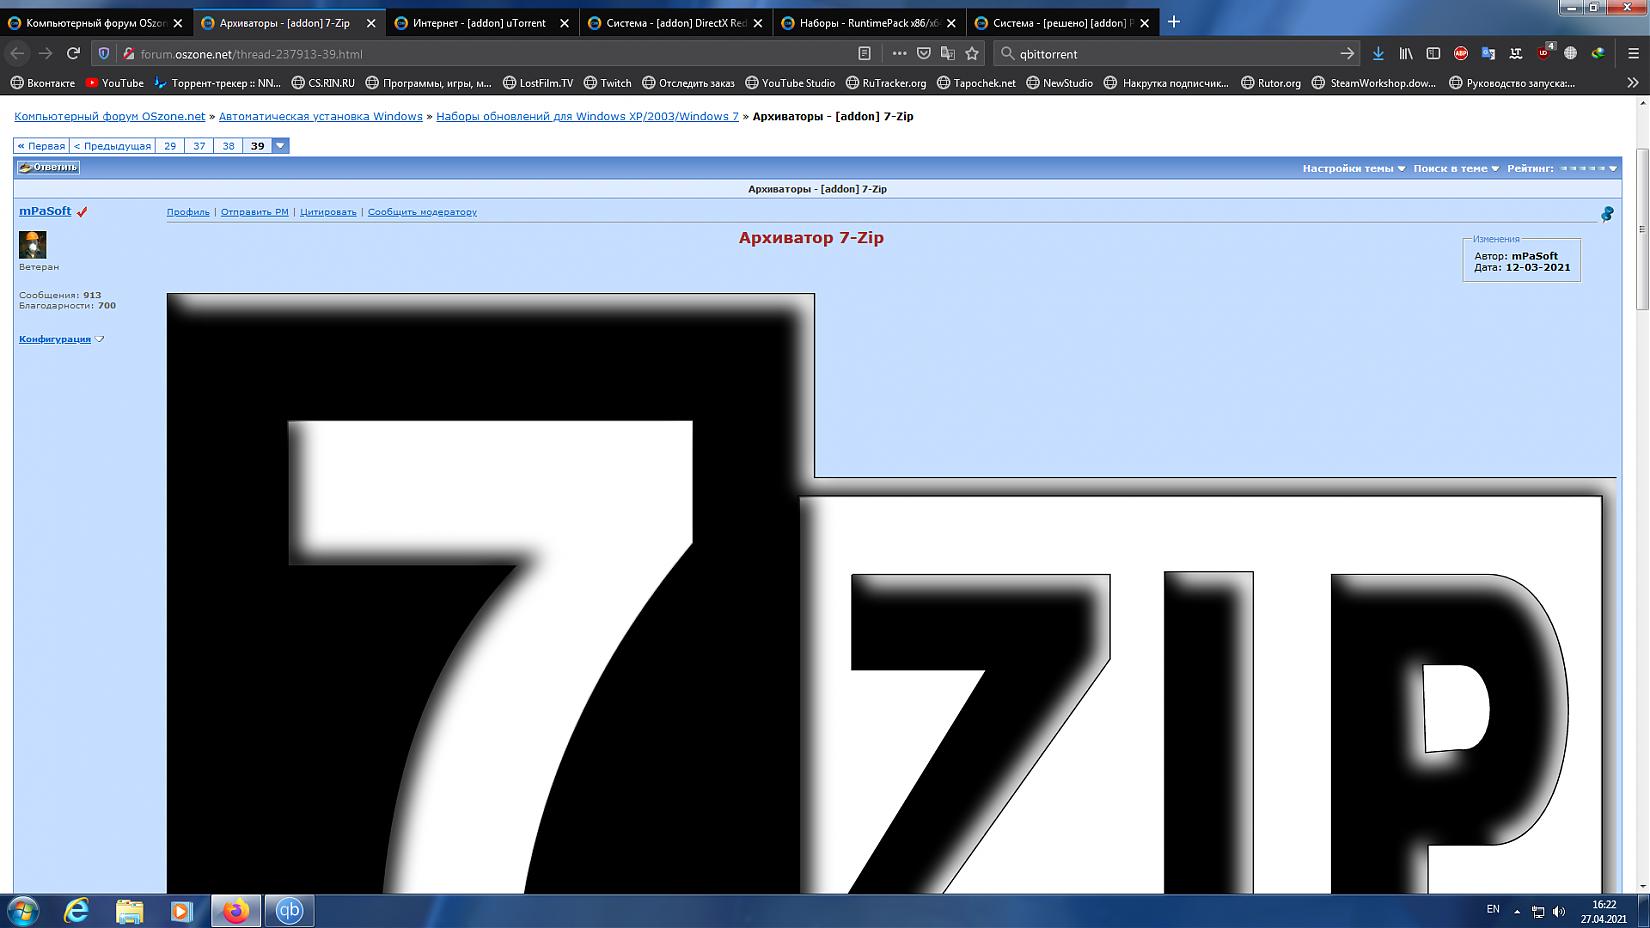Open the Downloads arrow icon
Image resolution: width=1650 pixels, height=928 pixels.
point(1378,53)
